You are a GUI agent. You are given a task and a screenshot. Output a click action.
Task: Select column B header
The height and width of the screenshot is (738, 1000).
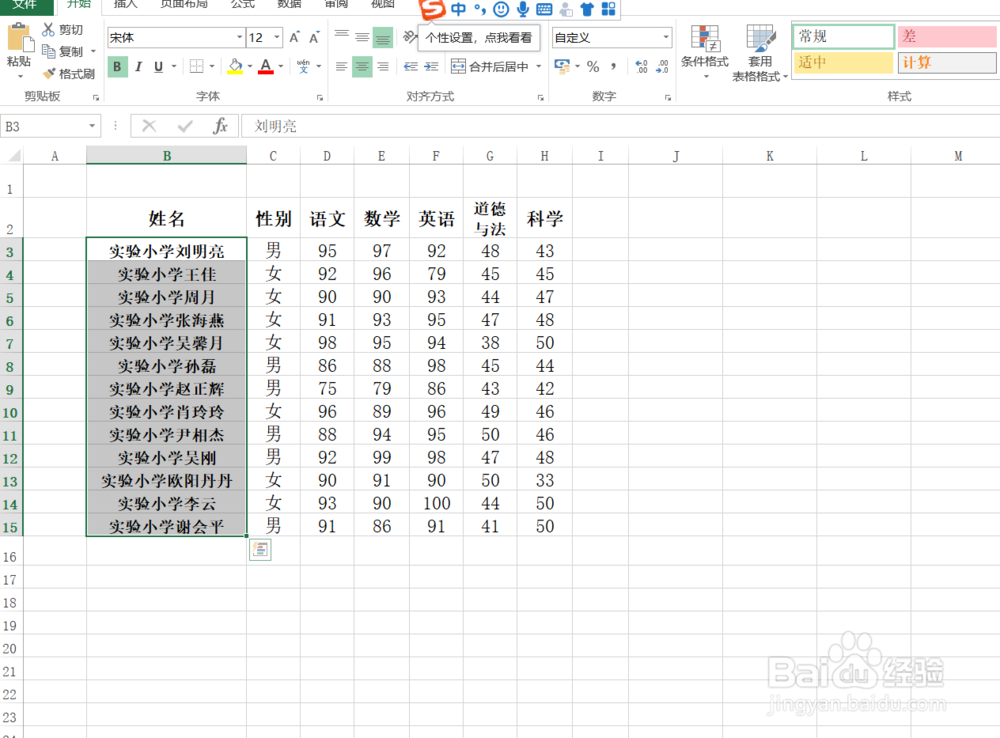(166, 155)
